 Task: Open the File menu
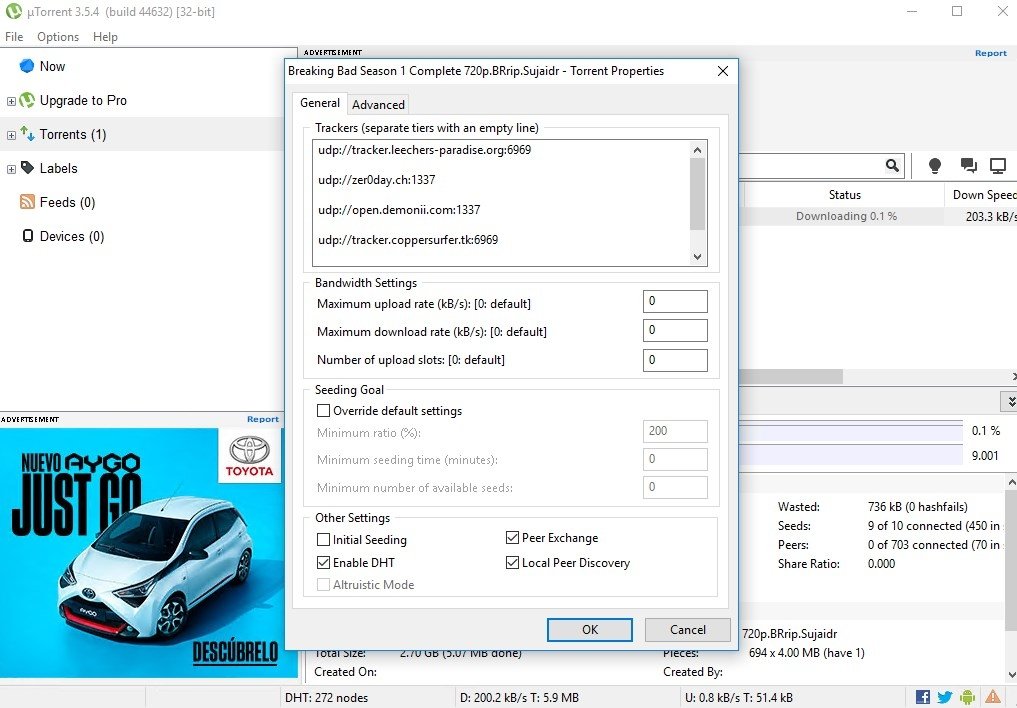[x=14, y=37]
